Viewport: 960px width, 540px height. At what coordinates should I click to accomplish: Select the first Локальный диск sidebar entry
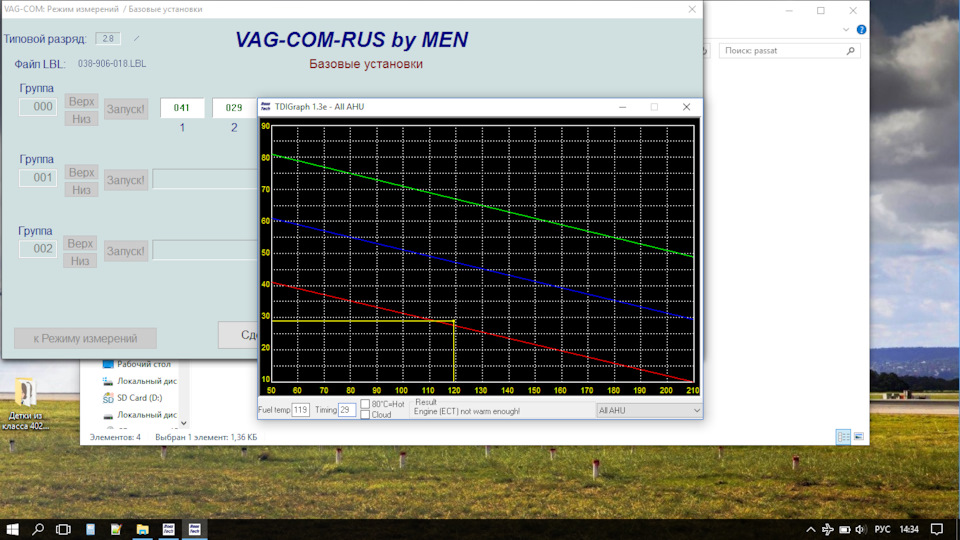(147, 381)
